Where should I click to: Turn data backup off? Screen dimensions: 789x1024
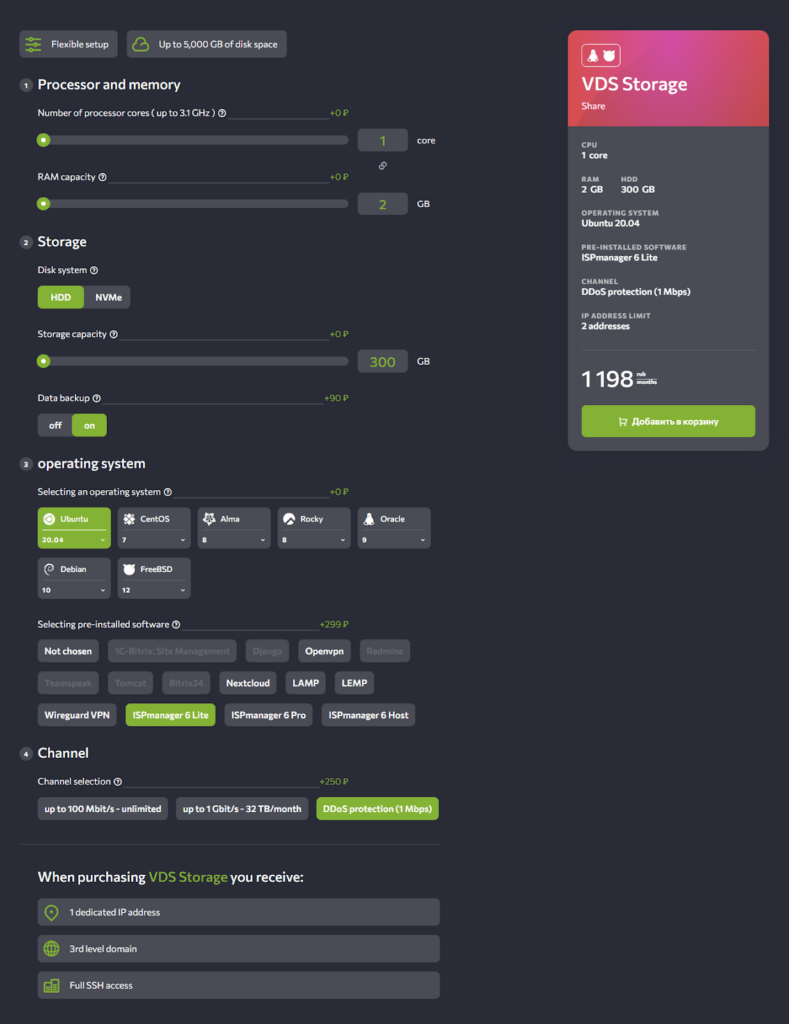coord(55,425)
